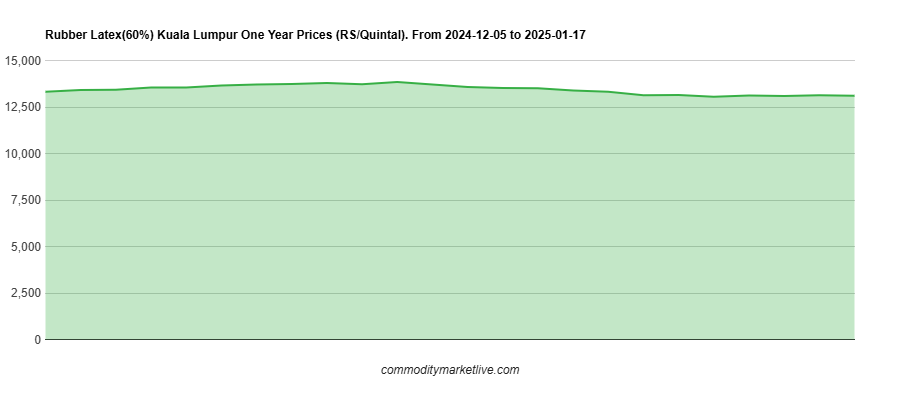This screenshot has height=400, width=900.
Task: Click the 0 label on the y-axis
Action: [37, 340]
